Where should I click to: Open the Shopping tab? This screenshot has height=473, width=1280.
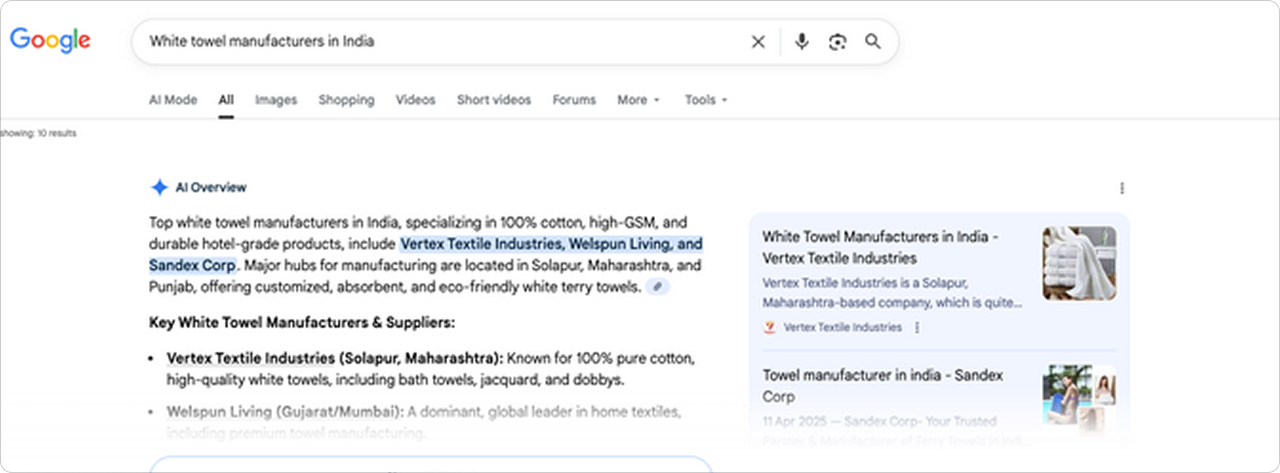[346, 100]
